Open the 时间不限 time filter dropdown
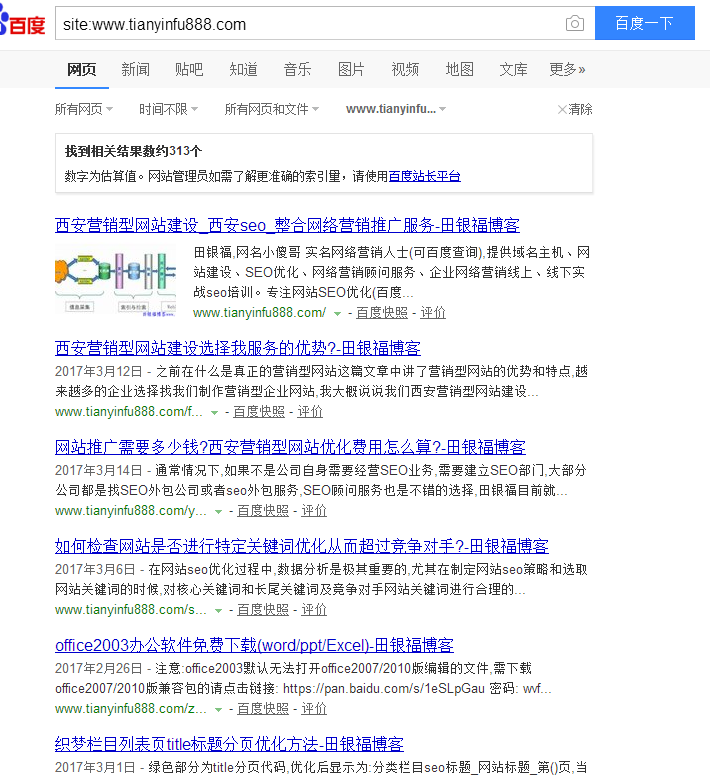Image resolution: width=710 pixels, height=776 pixels. (168, 109)
